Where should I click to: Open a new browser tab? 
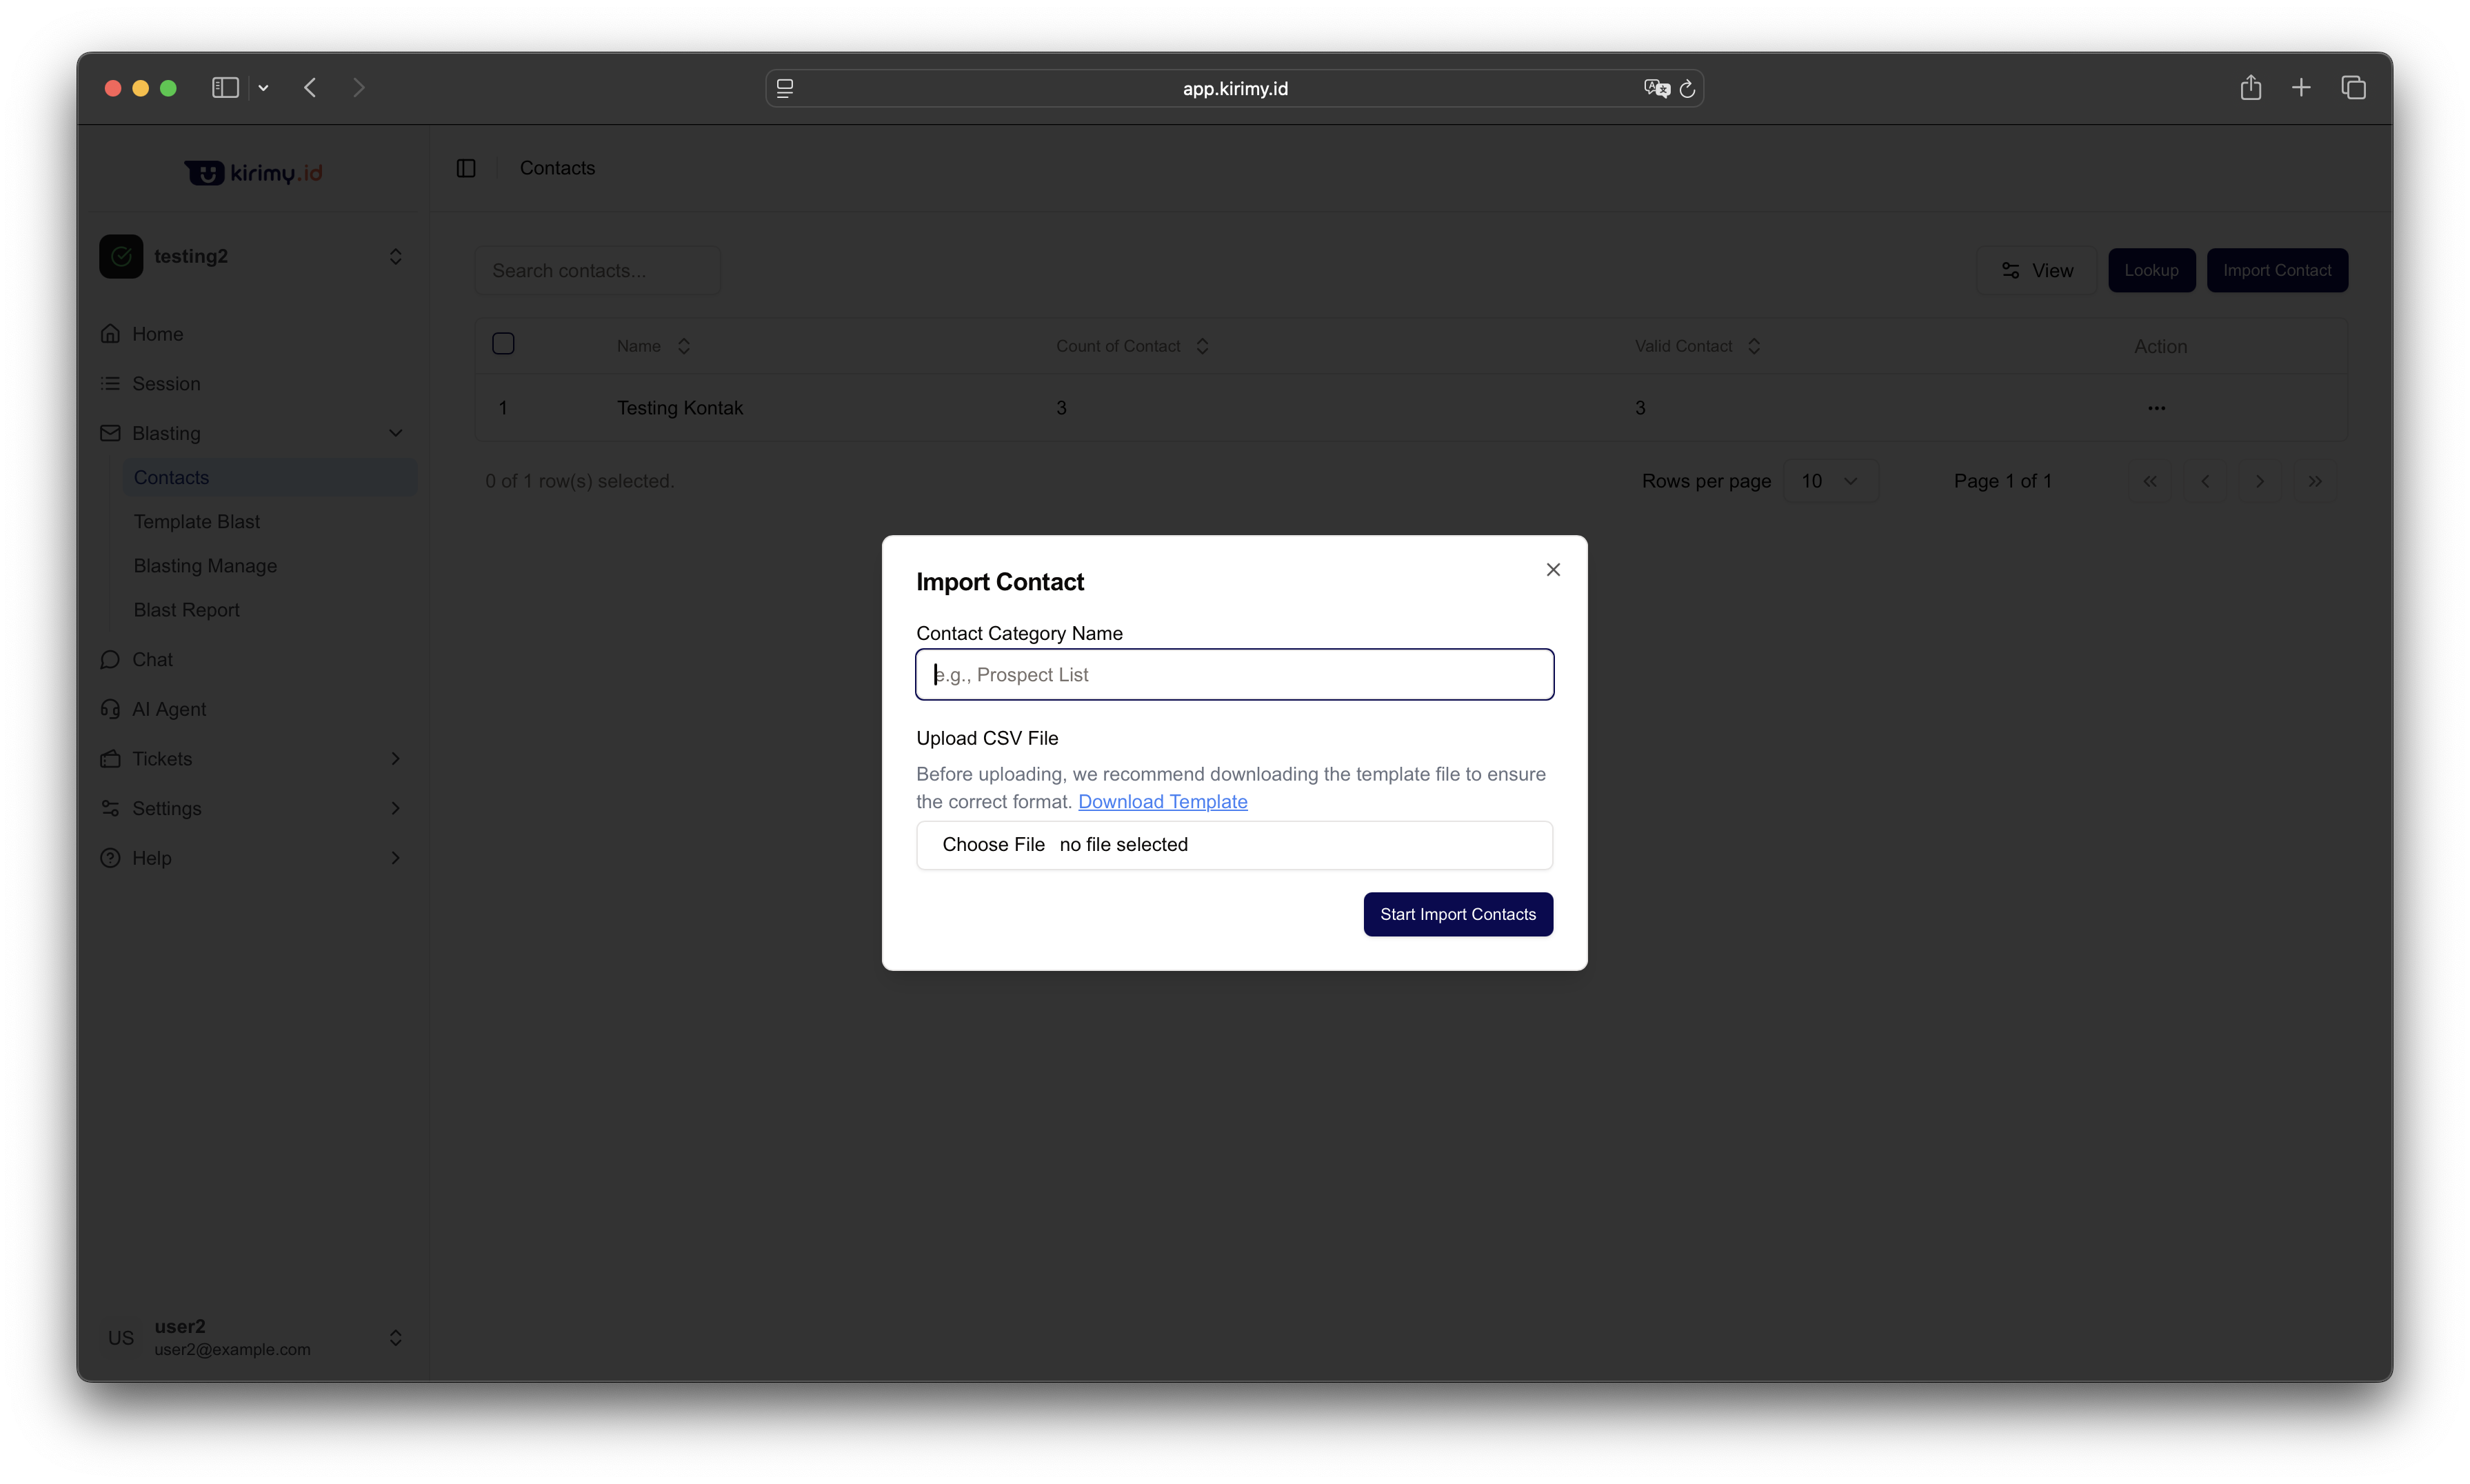(x=2301, y=88)
